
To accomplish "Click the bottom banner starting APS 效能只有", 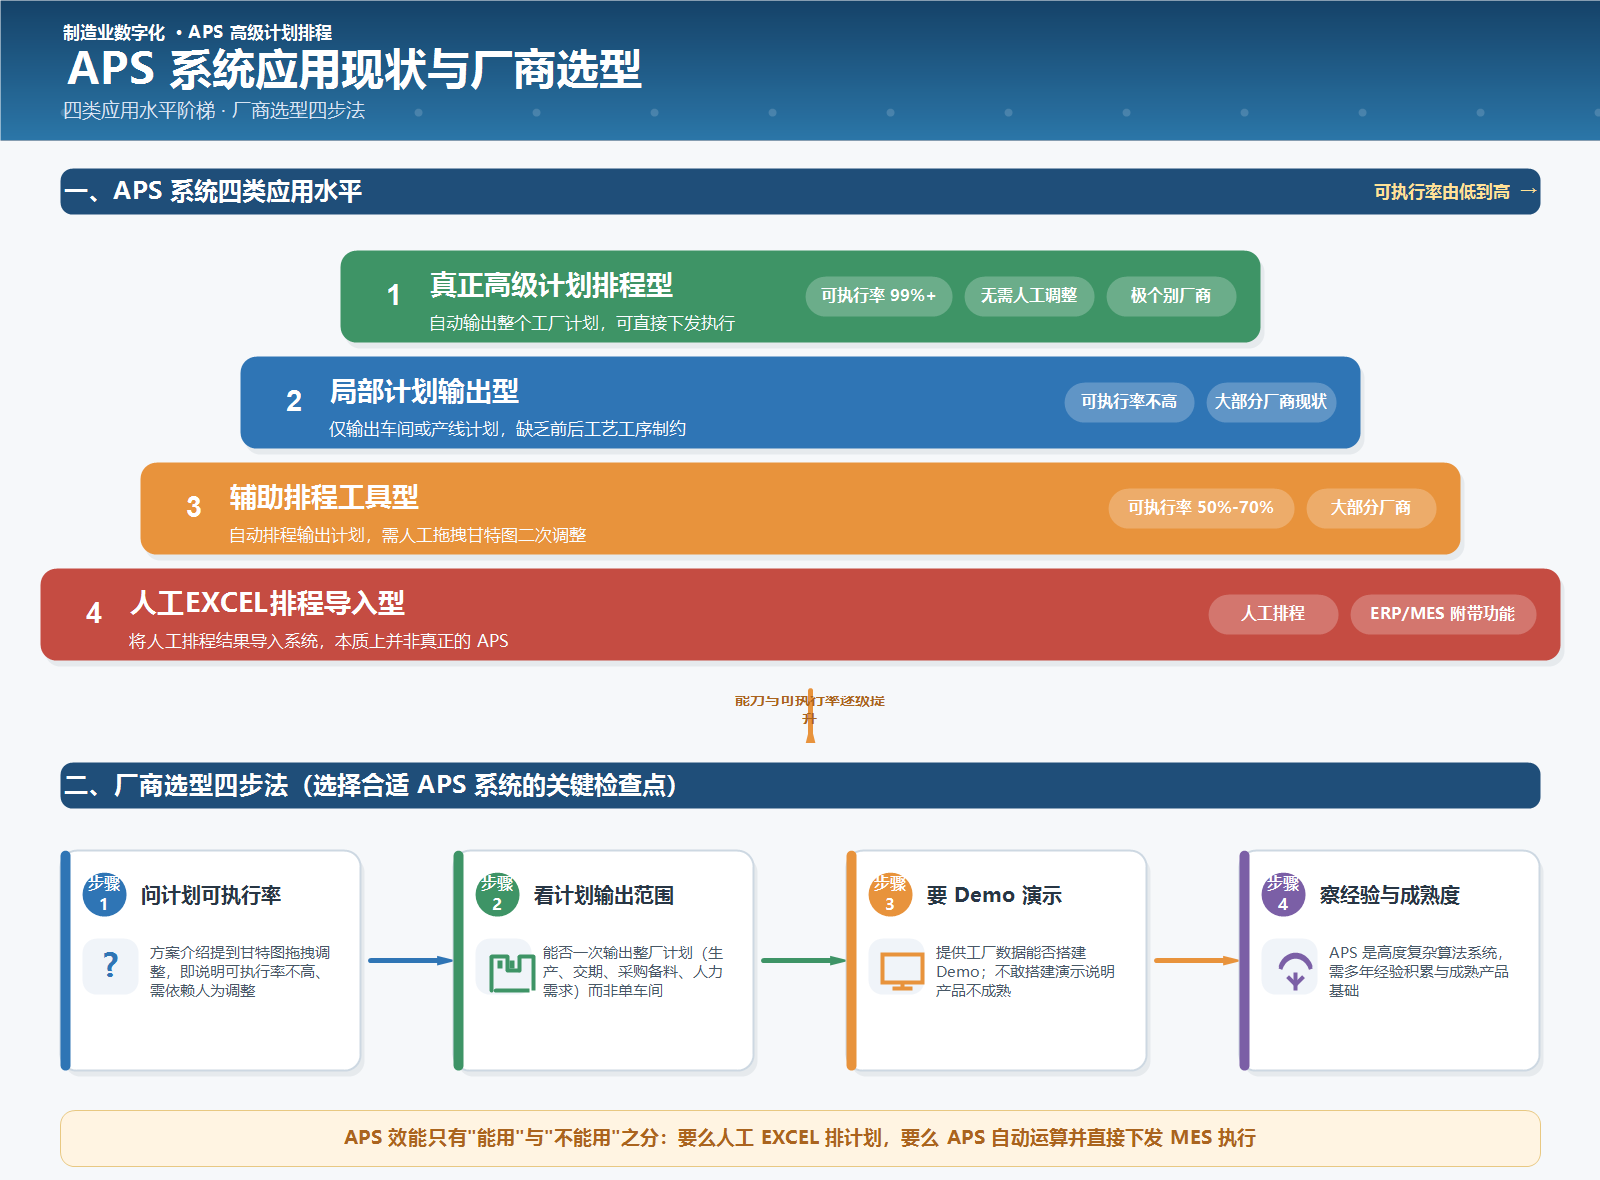I will 800,1138.
